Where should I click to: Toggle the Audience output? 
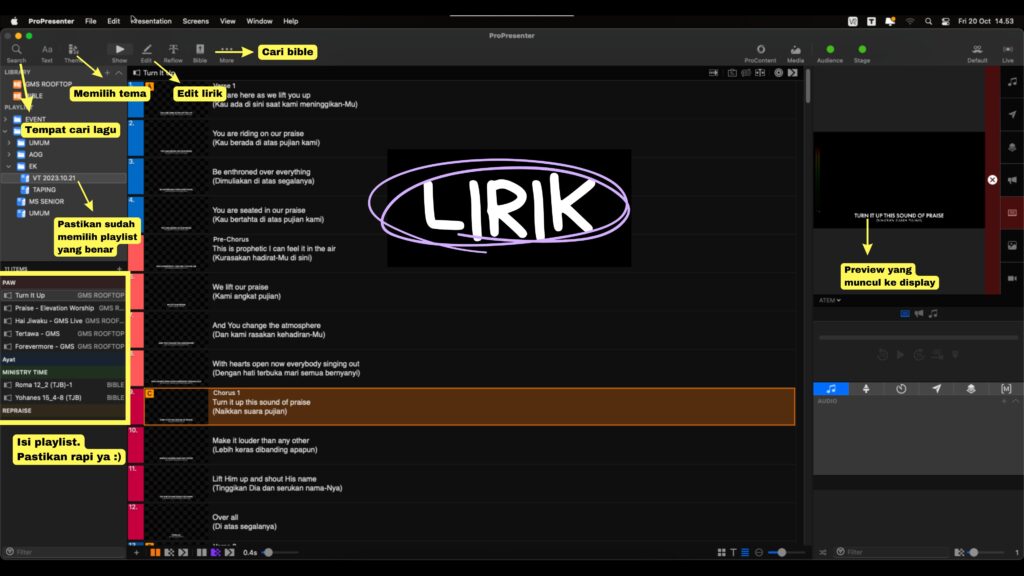coord(830,53)
